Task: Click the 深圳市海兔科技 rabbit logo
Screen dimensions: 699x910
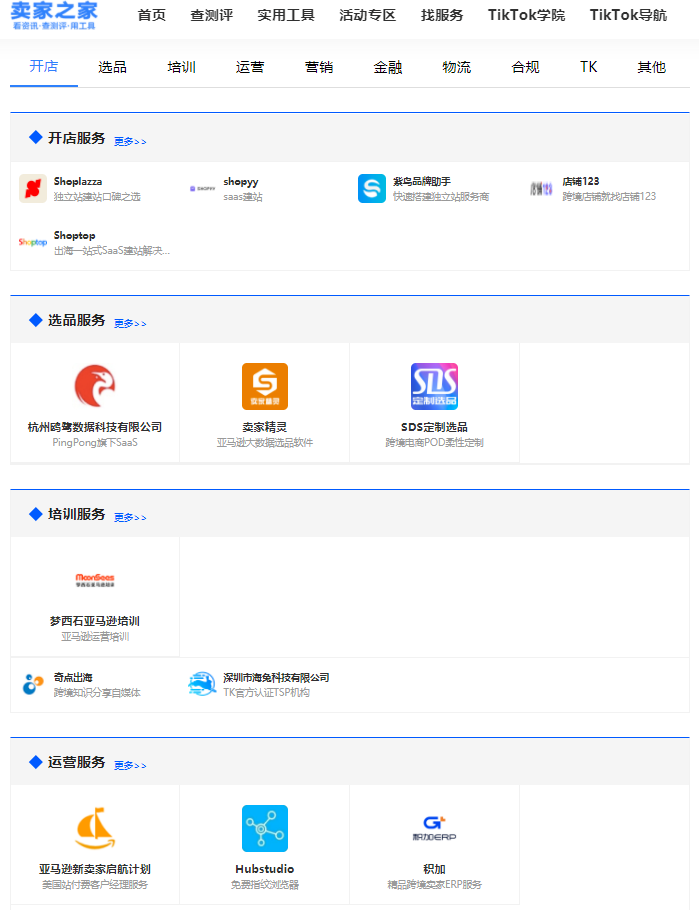Action: pos(202,684)
